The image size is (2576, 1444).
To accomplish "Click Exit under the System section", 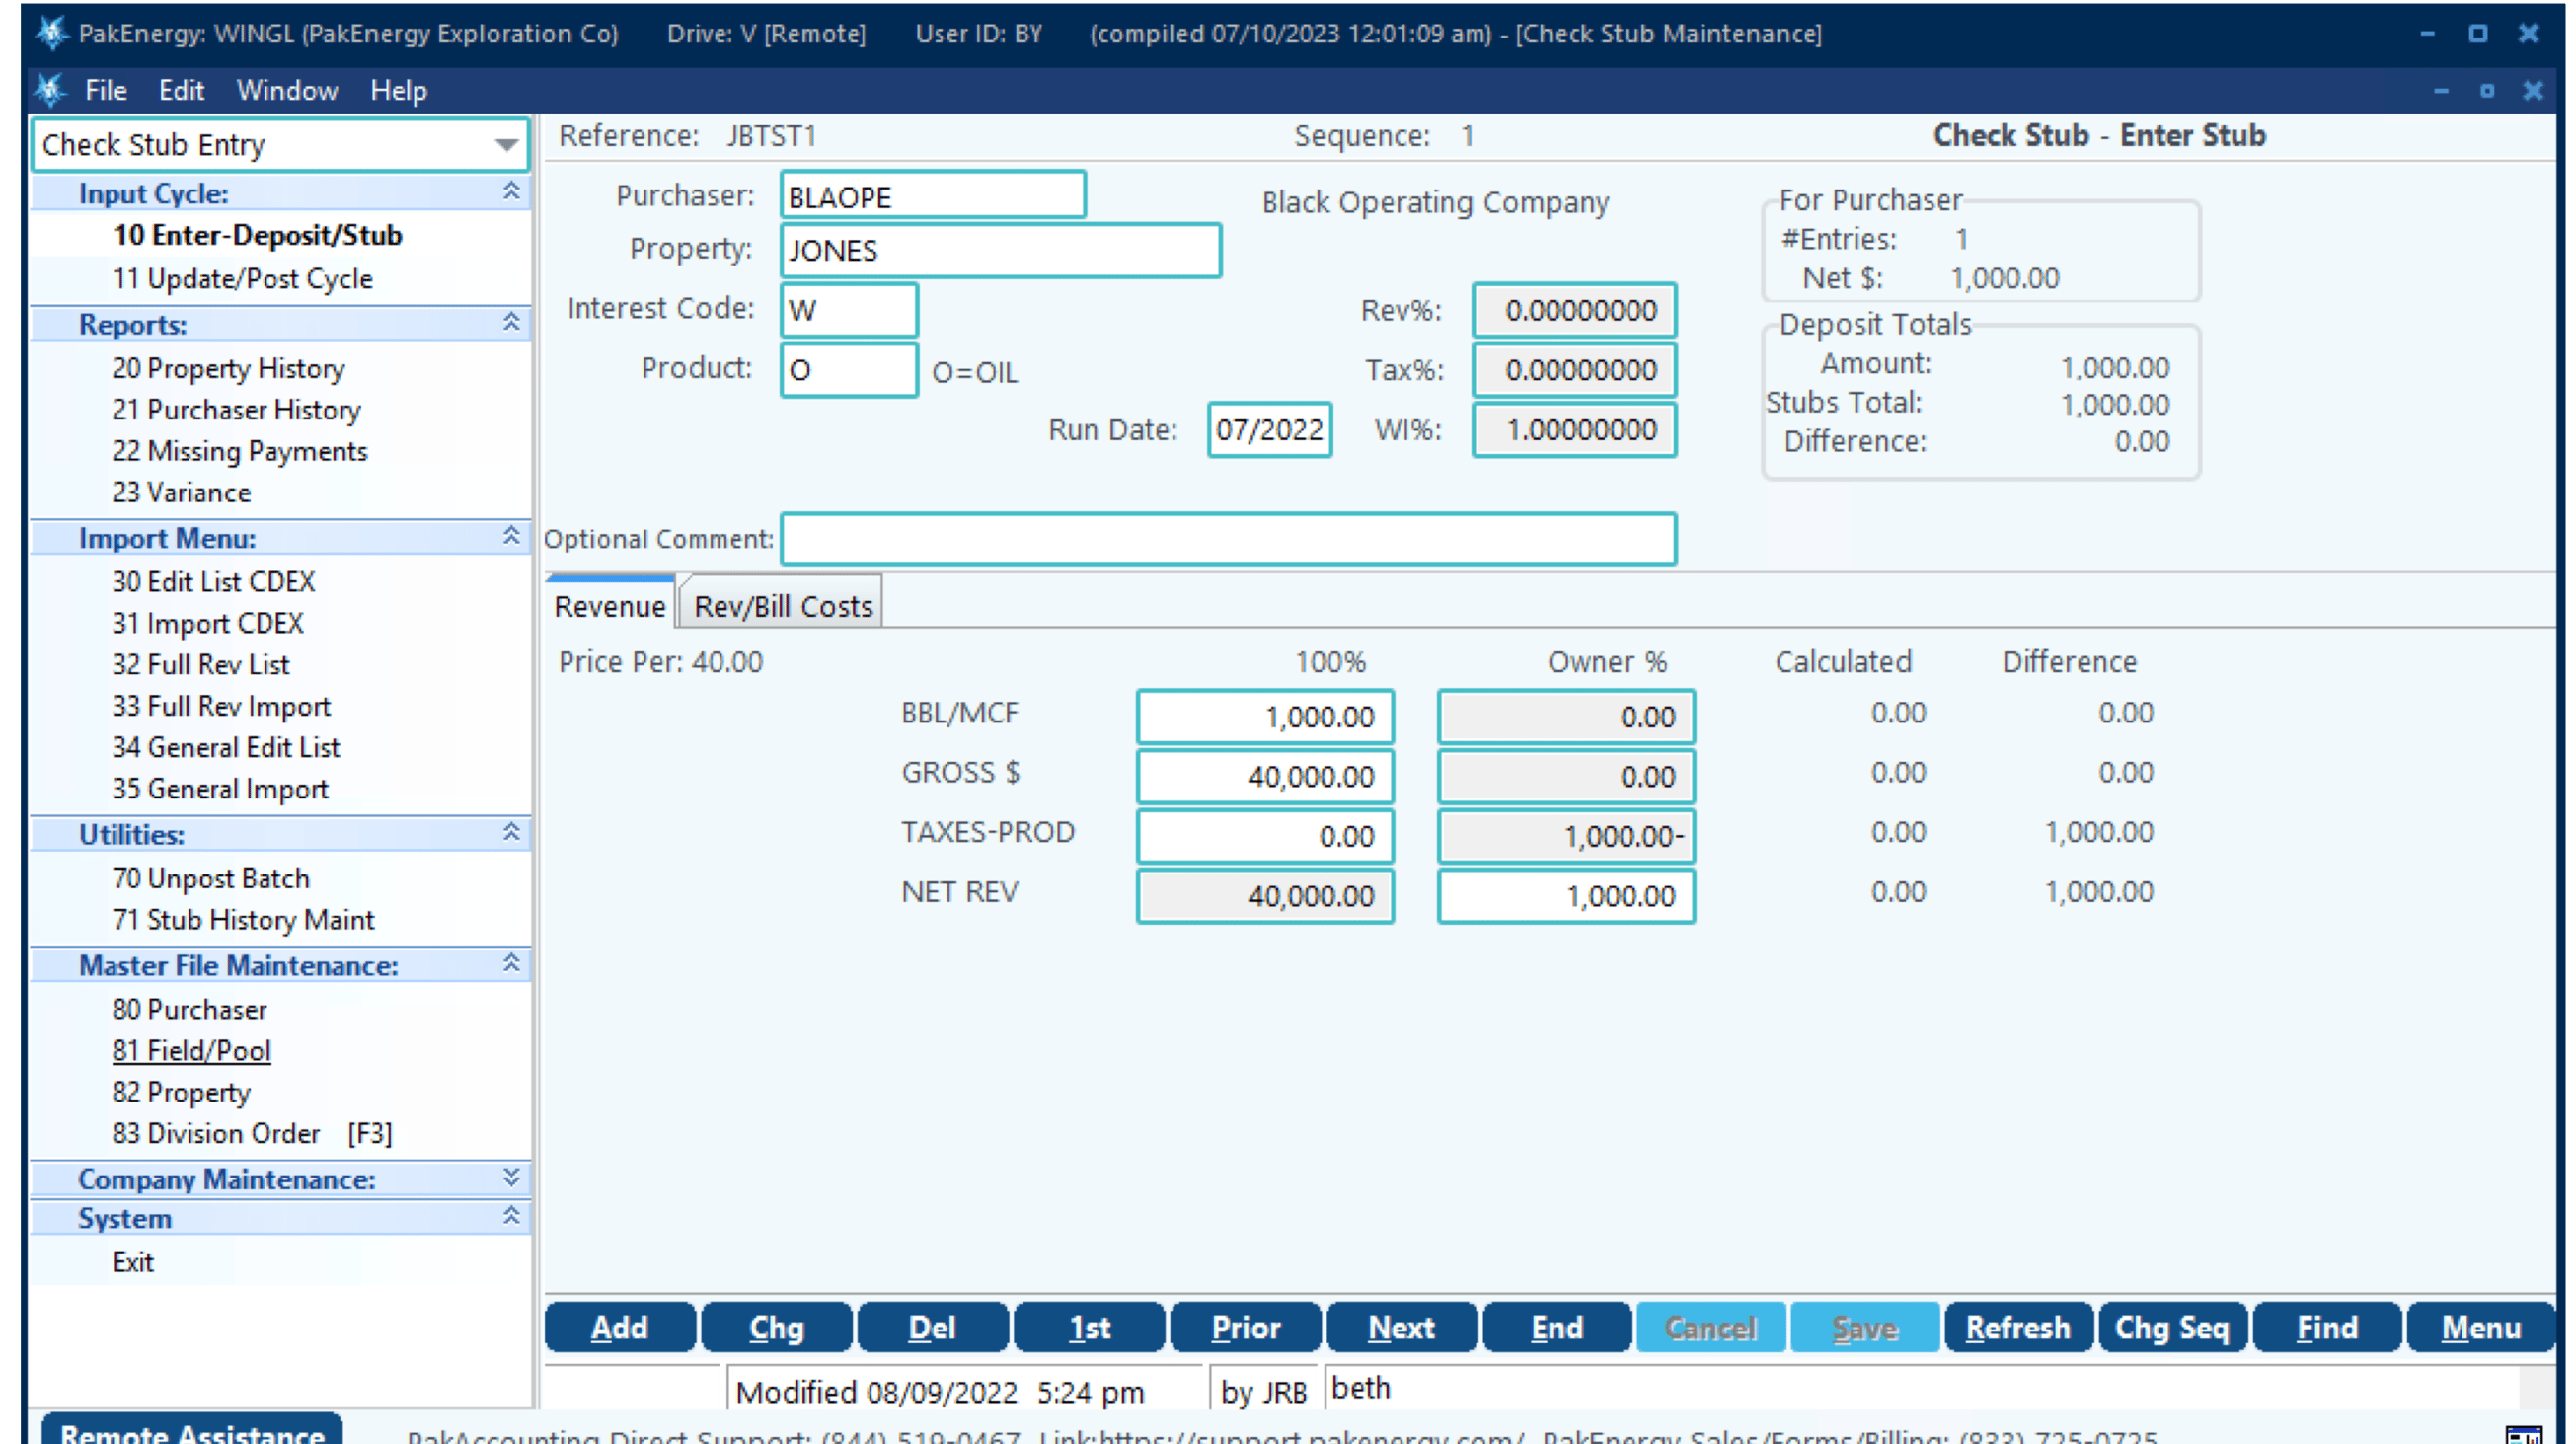I will coord(133,1261).
